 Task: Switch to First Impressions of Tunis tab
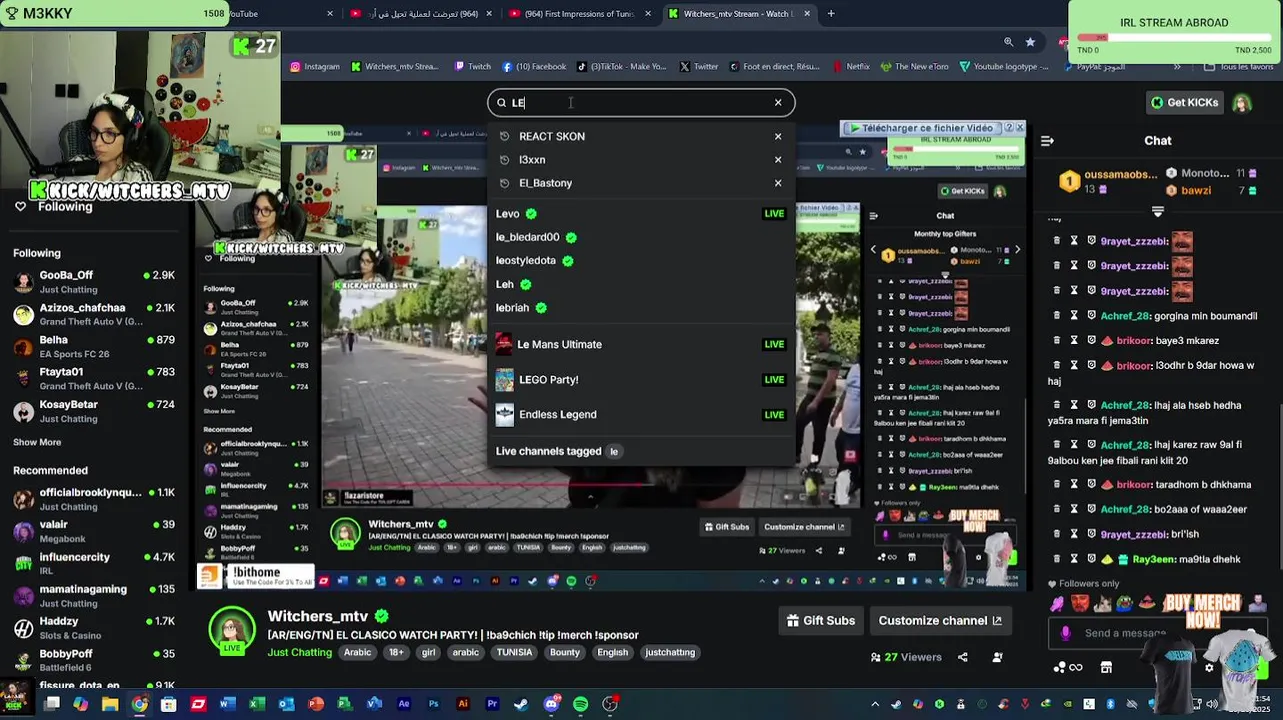click(578, 14)
